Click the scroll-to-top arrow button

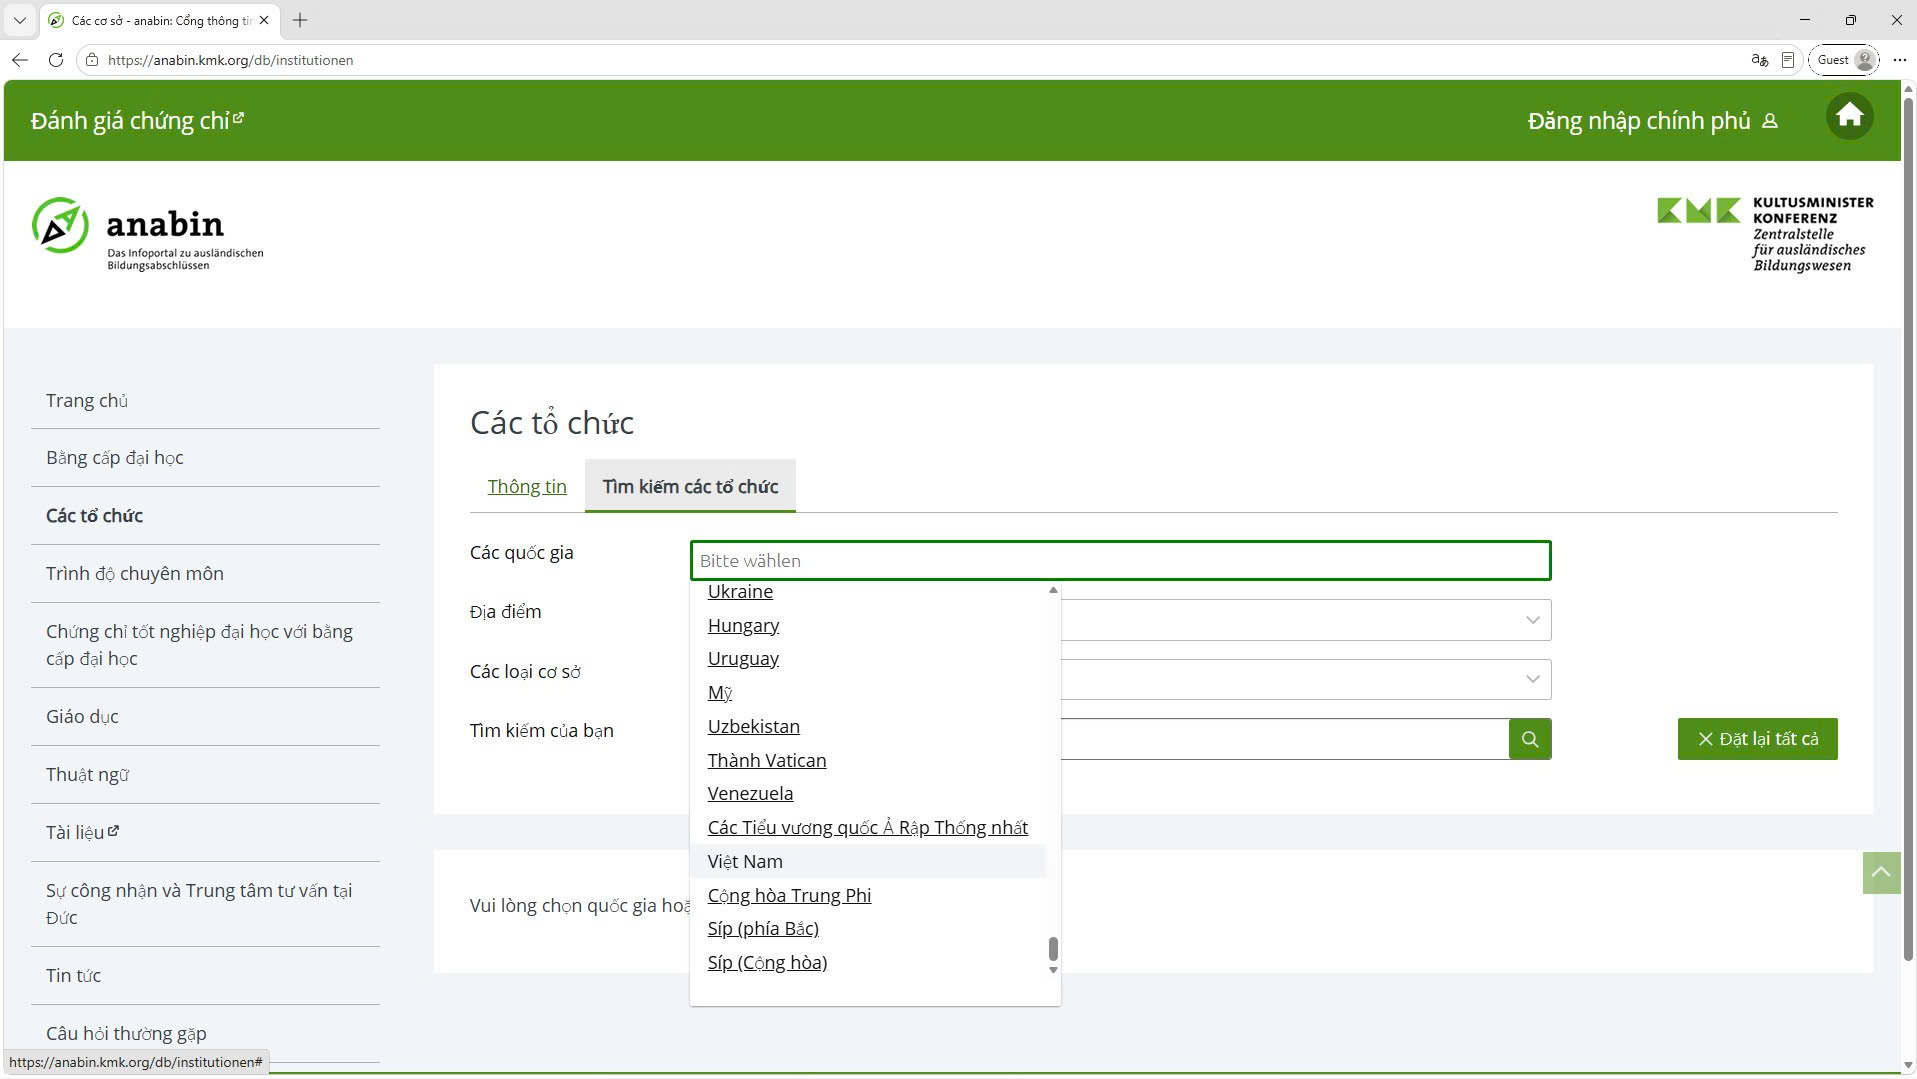[1881, 872]
